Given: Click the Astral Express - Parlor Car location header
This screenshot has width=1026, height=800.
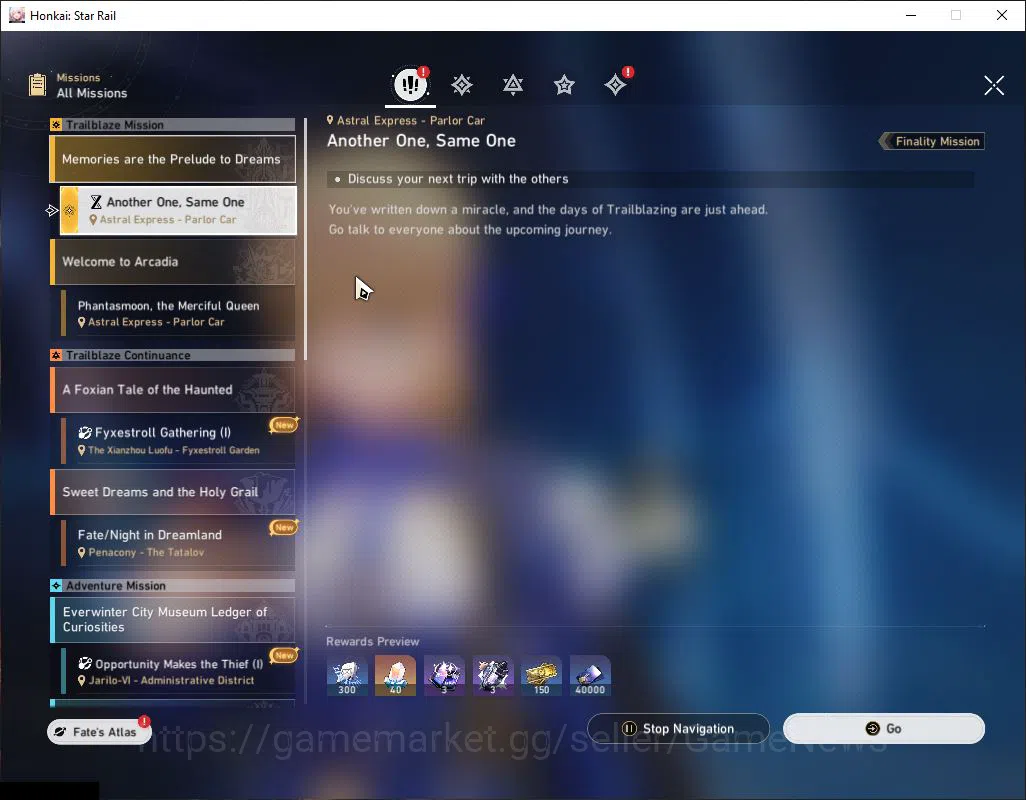Looking at the screenshot, I should (x=406, y=120).
